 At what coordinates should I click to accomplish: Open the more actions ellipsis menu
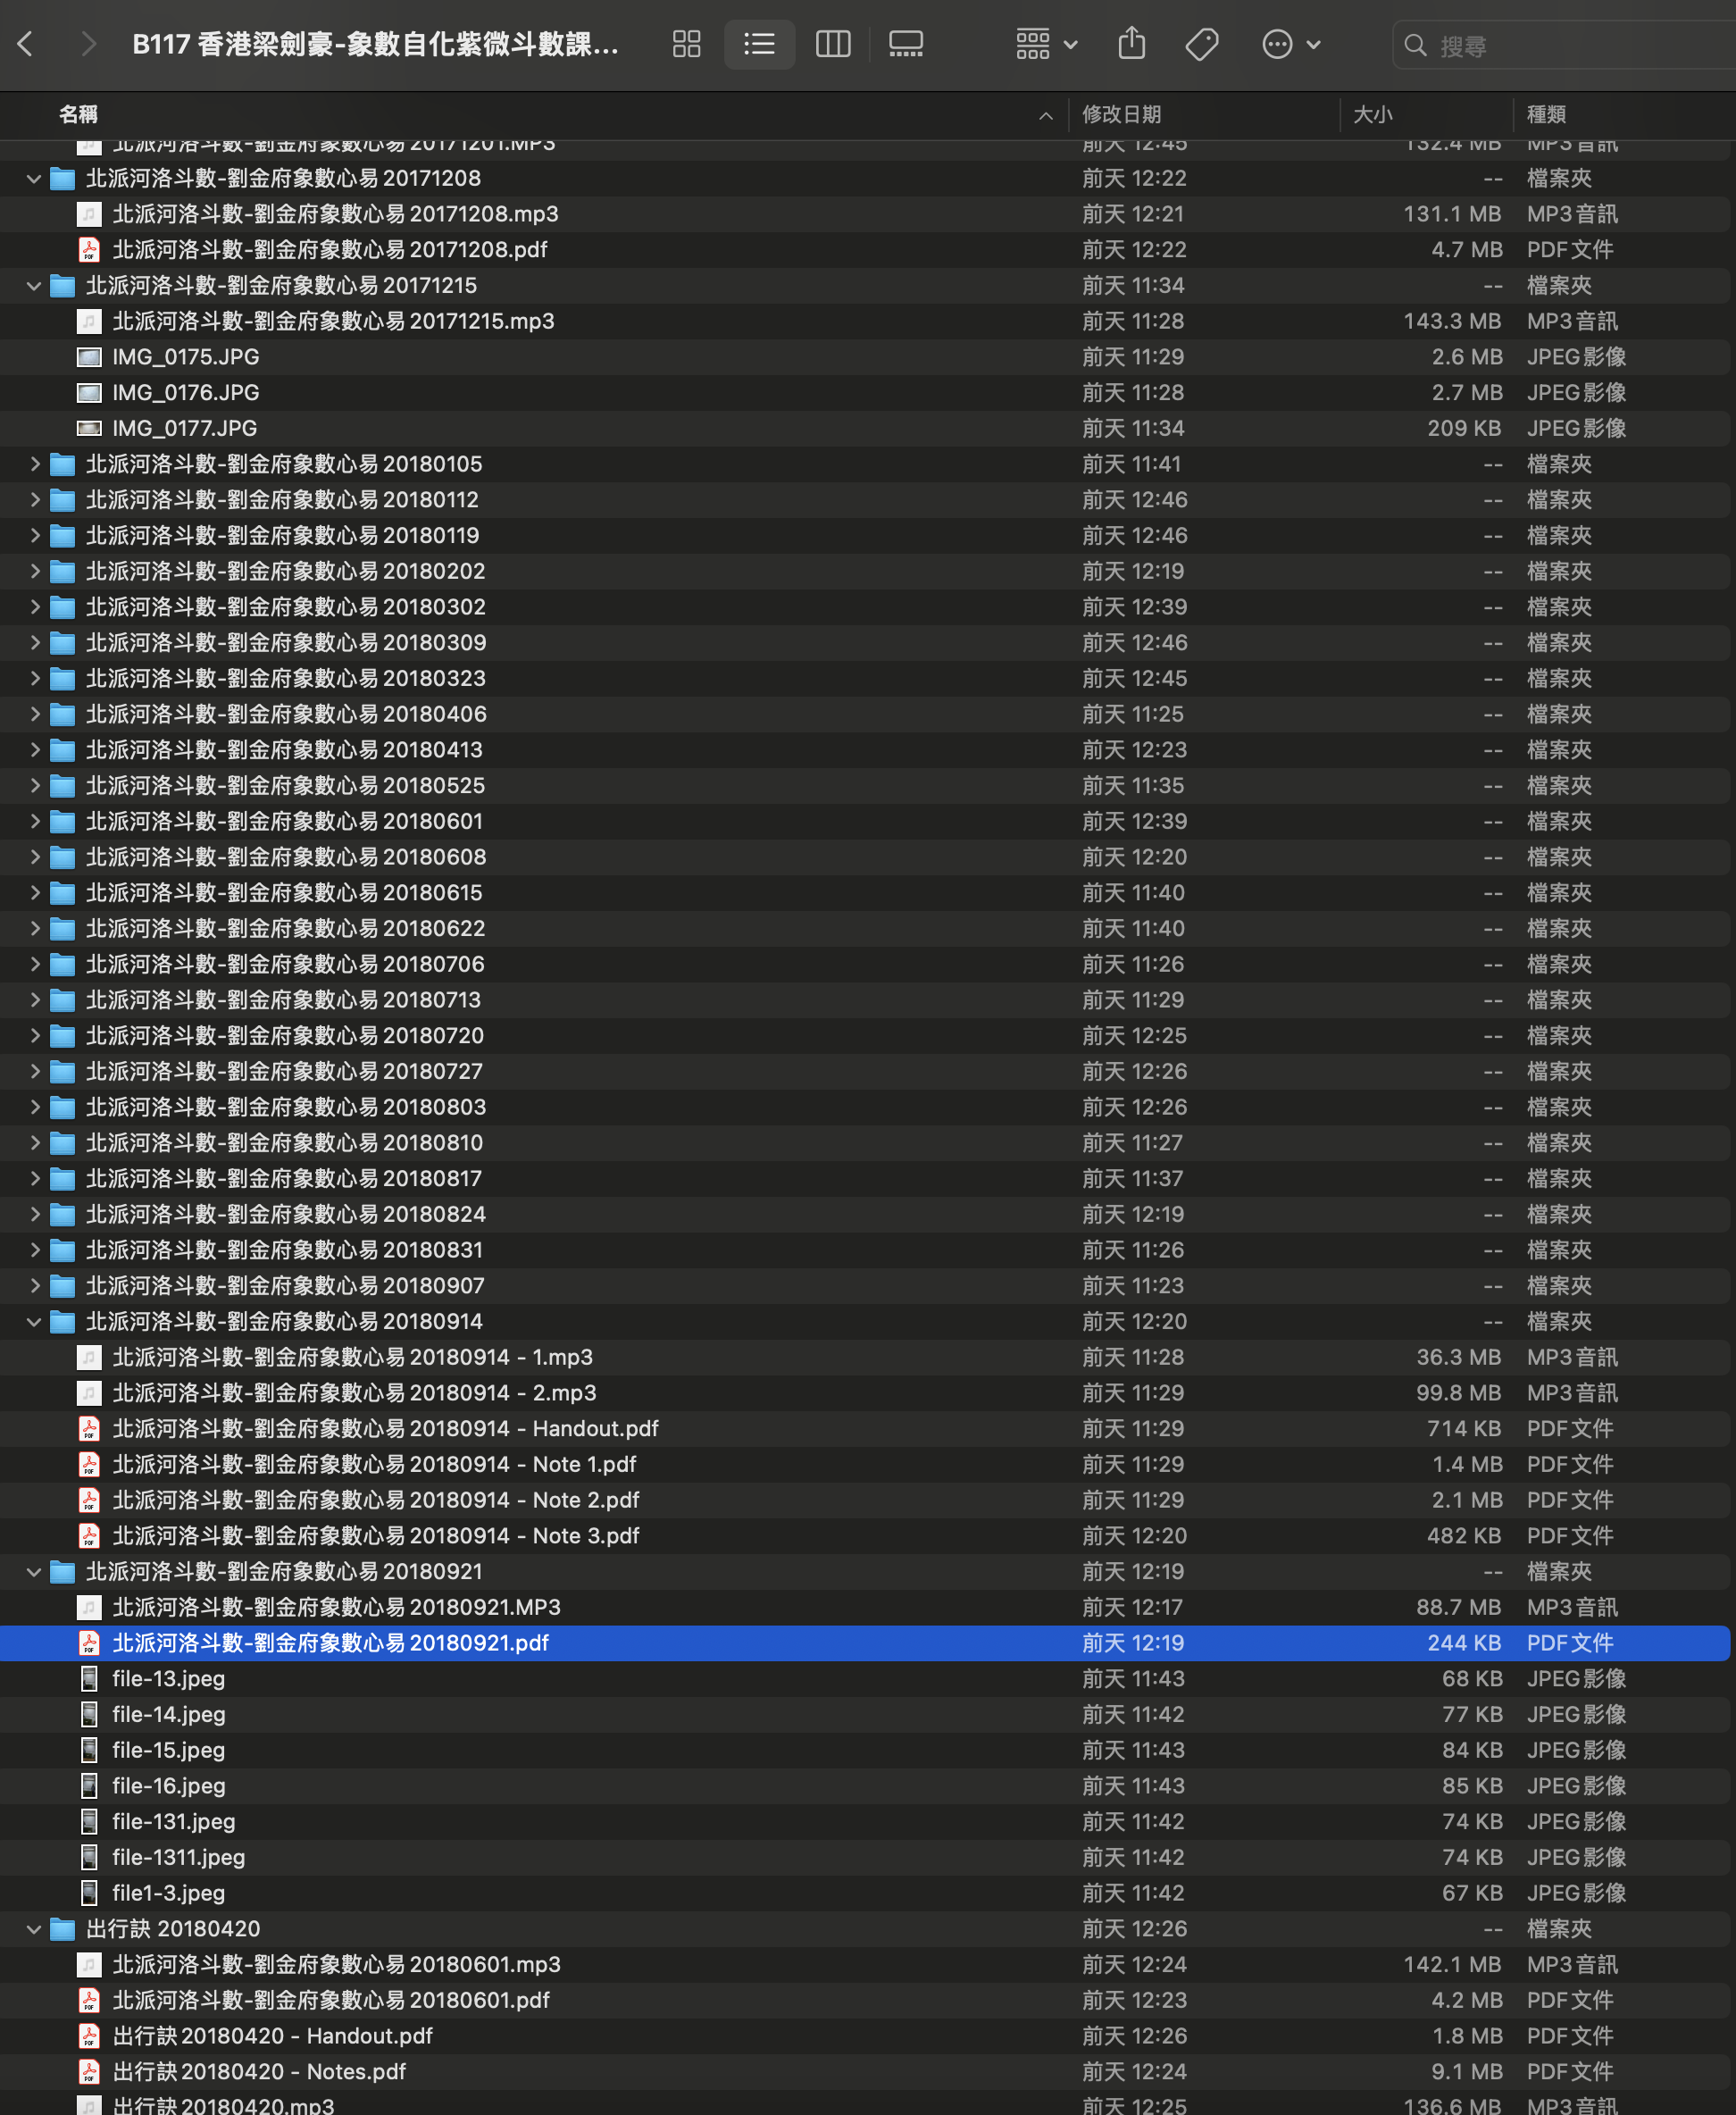(x=1291, y=44)
